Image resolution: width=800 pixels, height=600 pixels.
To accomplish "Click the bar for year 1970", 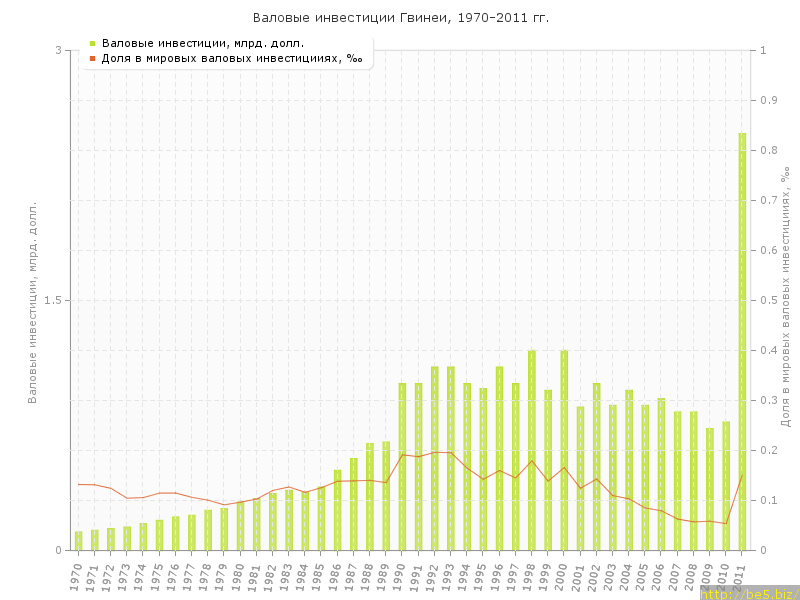I will pos(78,540).
